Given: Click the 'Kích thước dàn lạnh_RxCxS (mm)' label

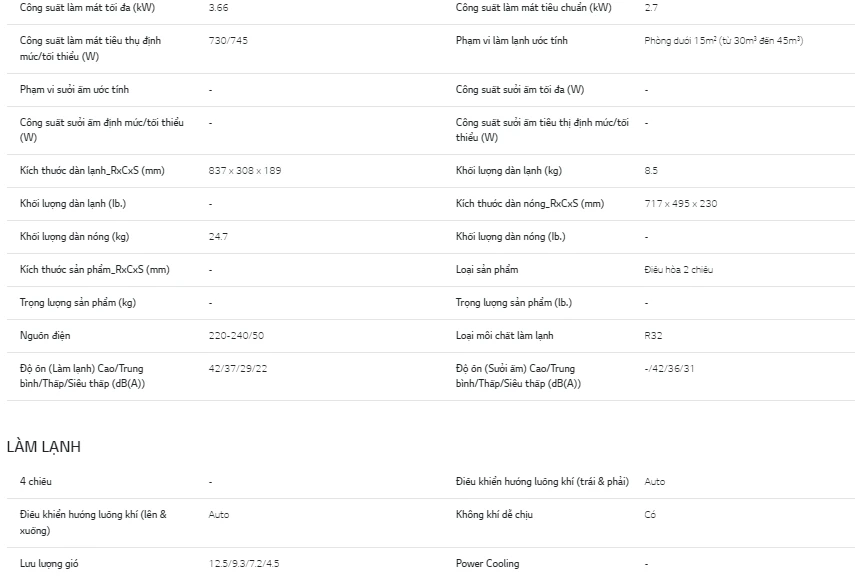Looking at the screenshot, I should (92, 171).
